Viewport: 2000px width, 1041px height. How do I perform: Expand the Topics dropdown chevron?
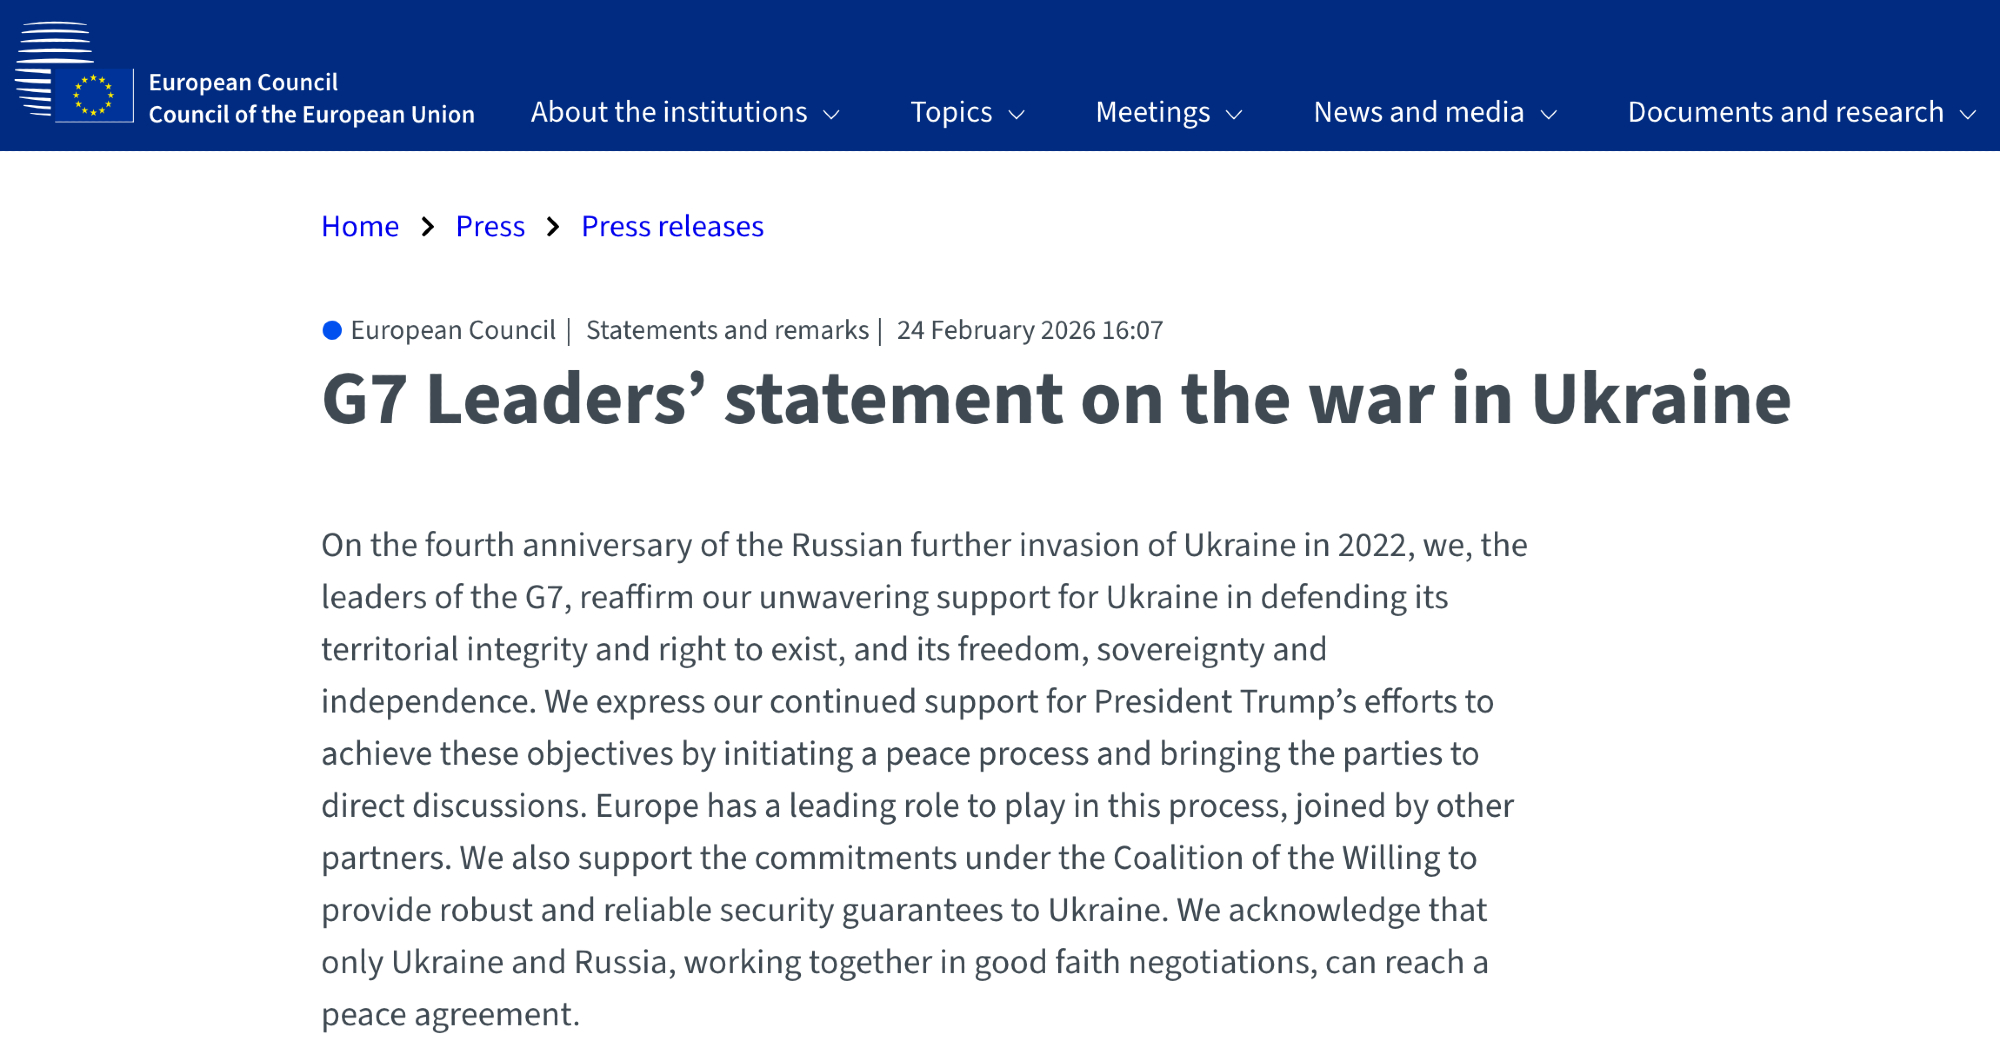pos(1017,115)
